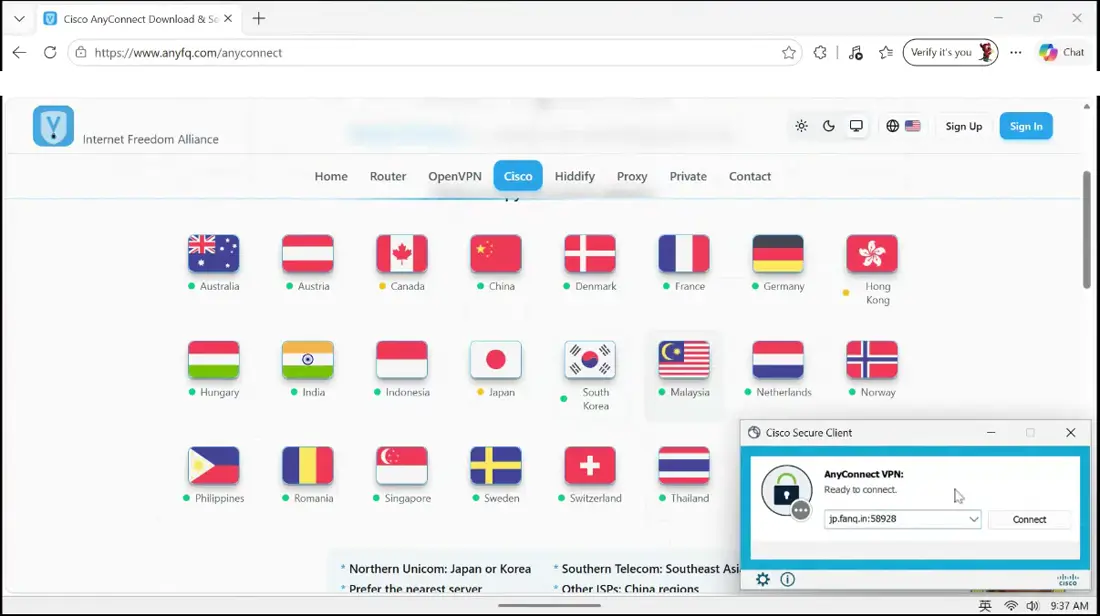Open the OpenVPN menu item

pos(455,176)
